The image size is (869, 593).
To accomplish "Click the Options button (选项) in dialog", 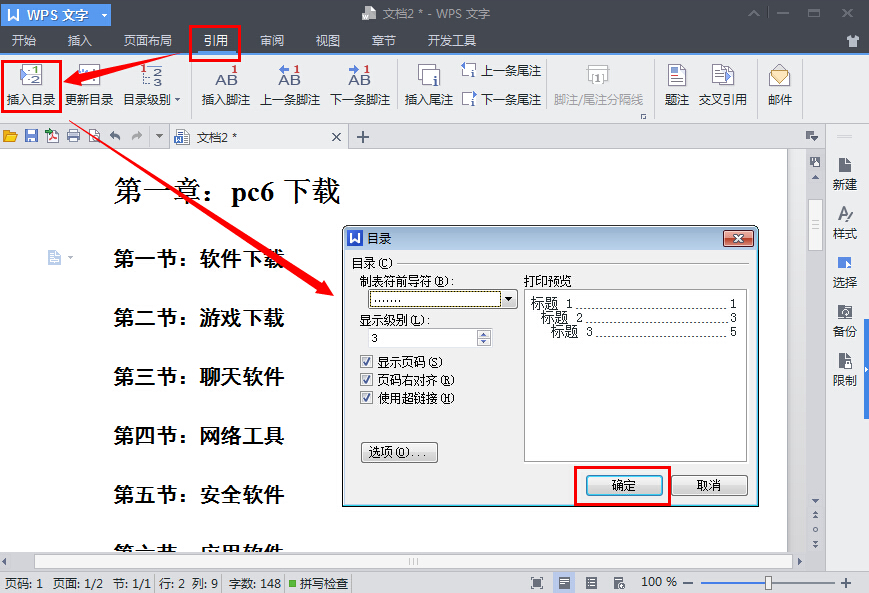I will (x=398, y=453).
